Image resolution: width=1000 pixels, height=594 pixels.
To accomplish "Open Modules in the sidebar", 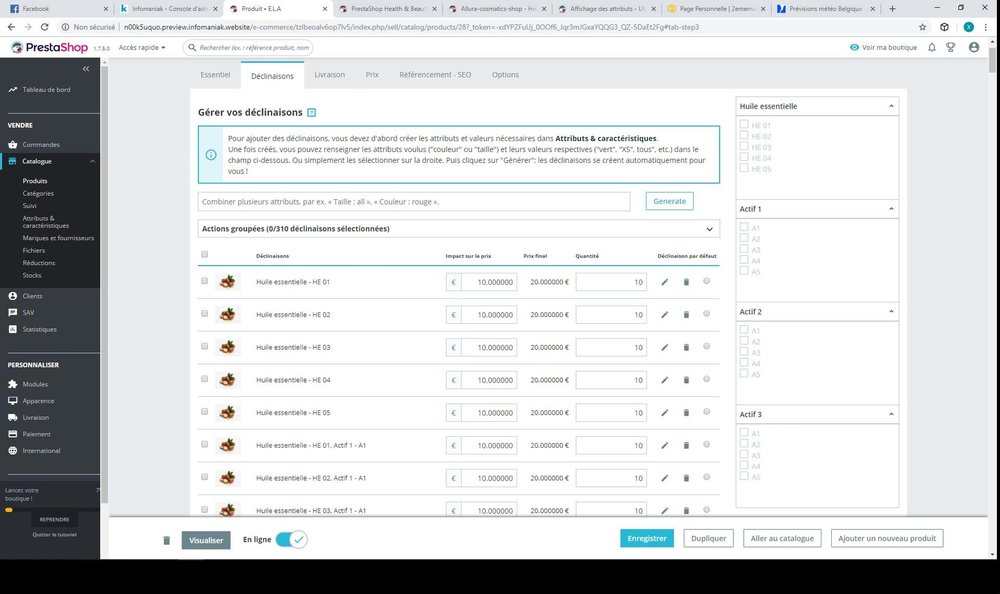I will tap(35, 384).
